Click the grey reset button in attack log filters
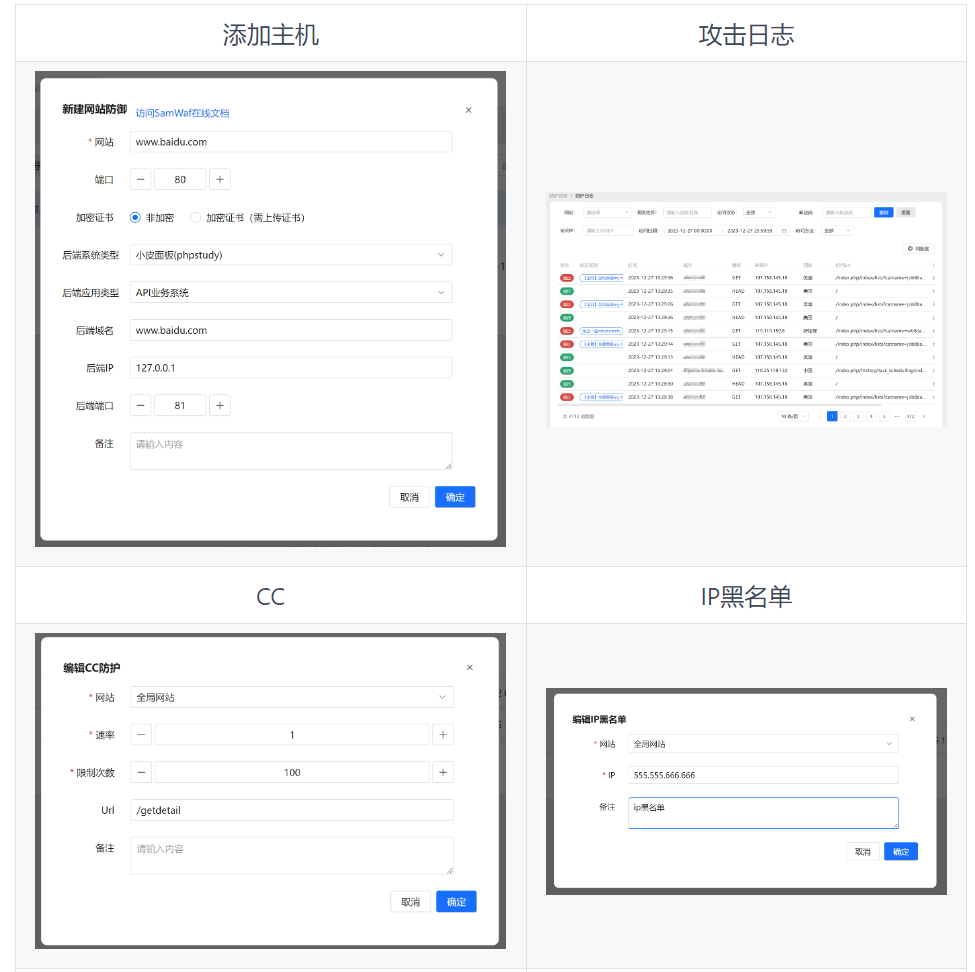This screenshot has width=975, height=972. (x=906, y=213)
